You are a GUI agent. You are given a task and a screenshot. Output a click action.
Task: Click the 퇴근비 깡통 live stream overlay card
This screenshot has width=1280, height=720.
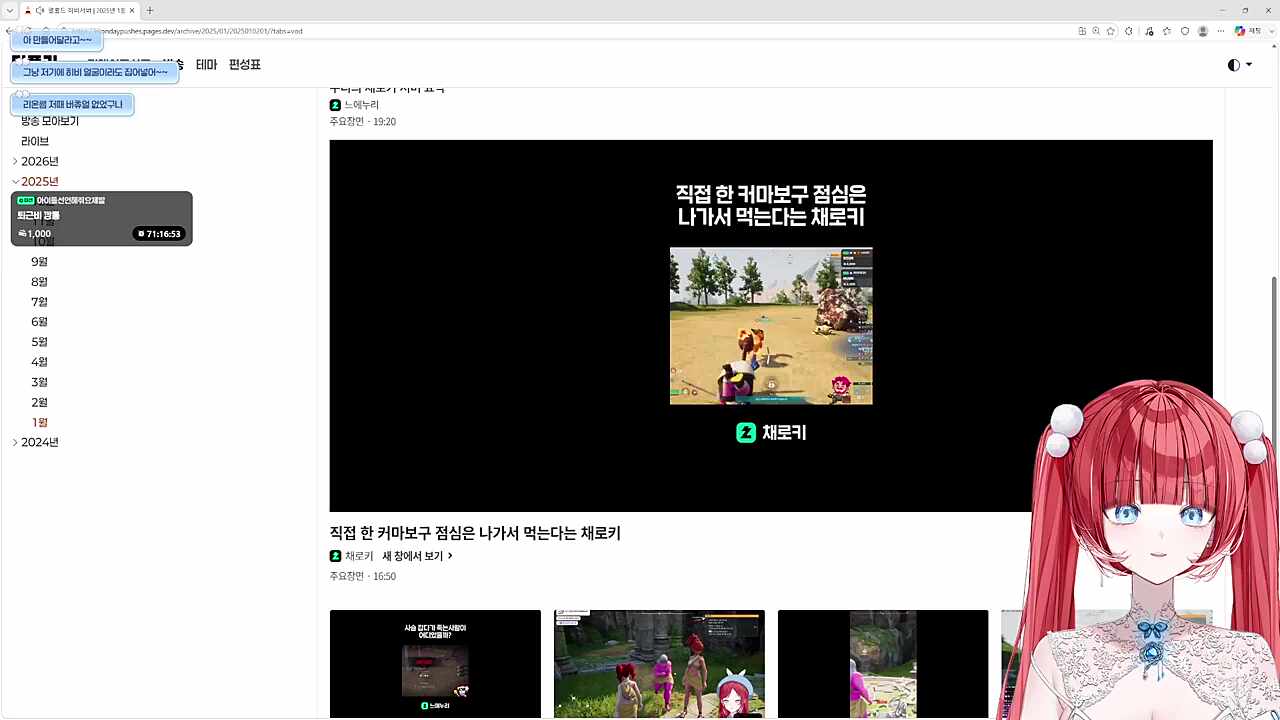click(x=101, y=218)
